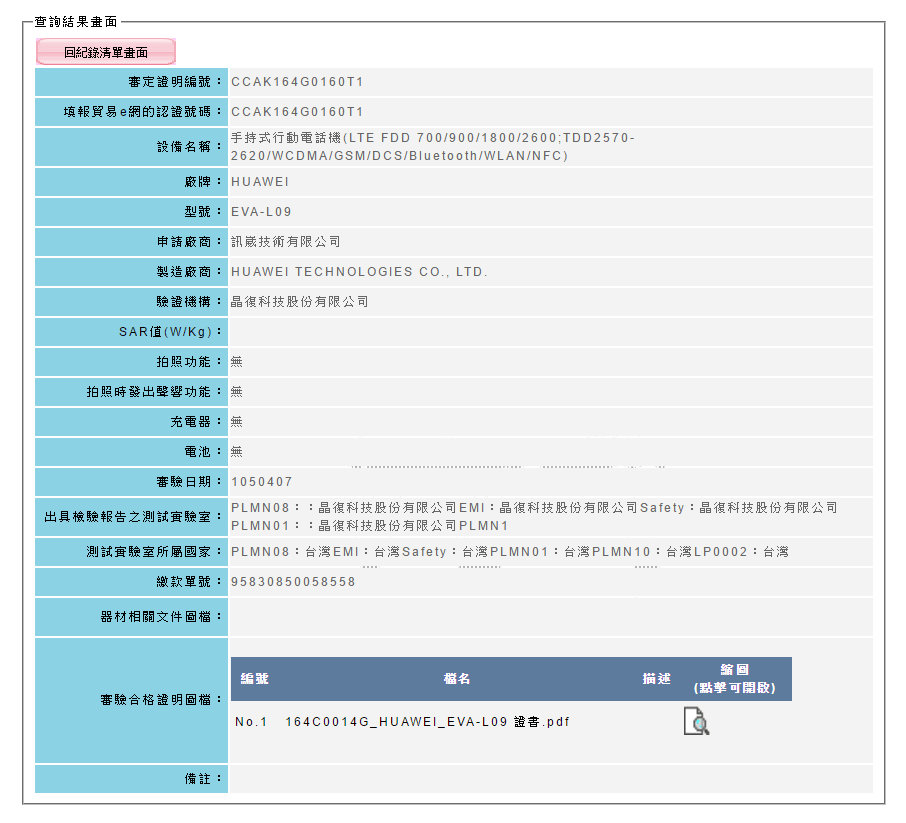This screenshot has height=823, width=906.
Task: Click the No.1 entry in the file table
Action: coord(251,722)
